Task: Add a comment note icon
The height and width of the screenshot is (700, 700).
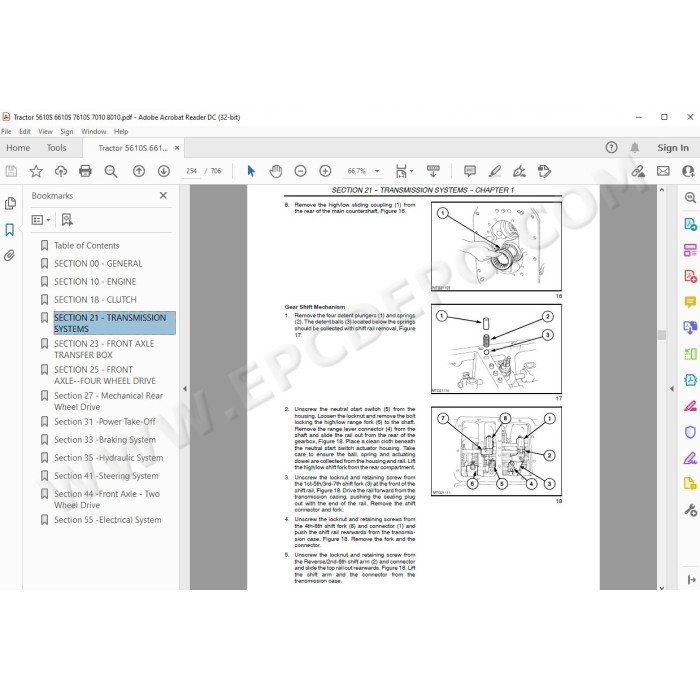Action: click(470, 171)
